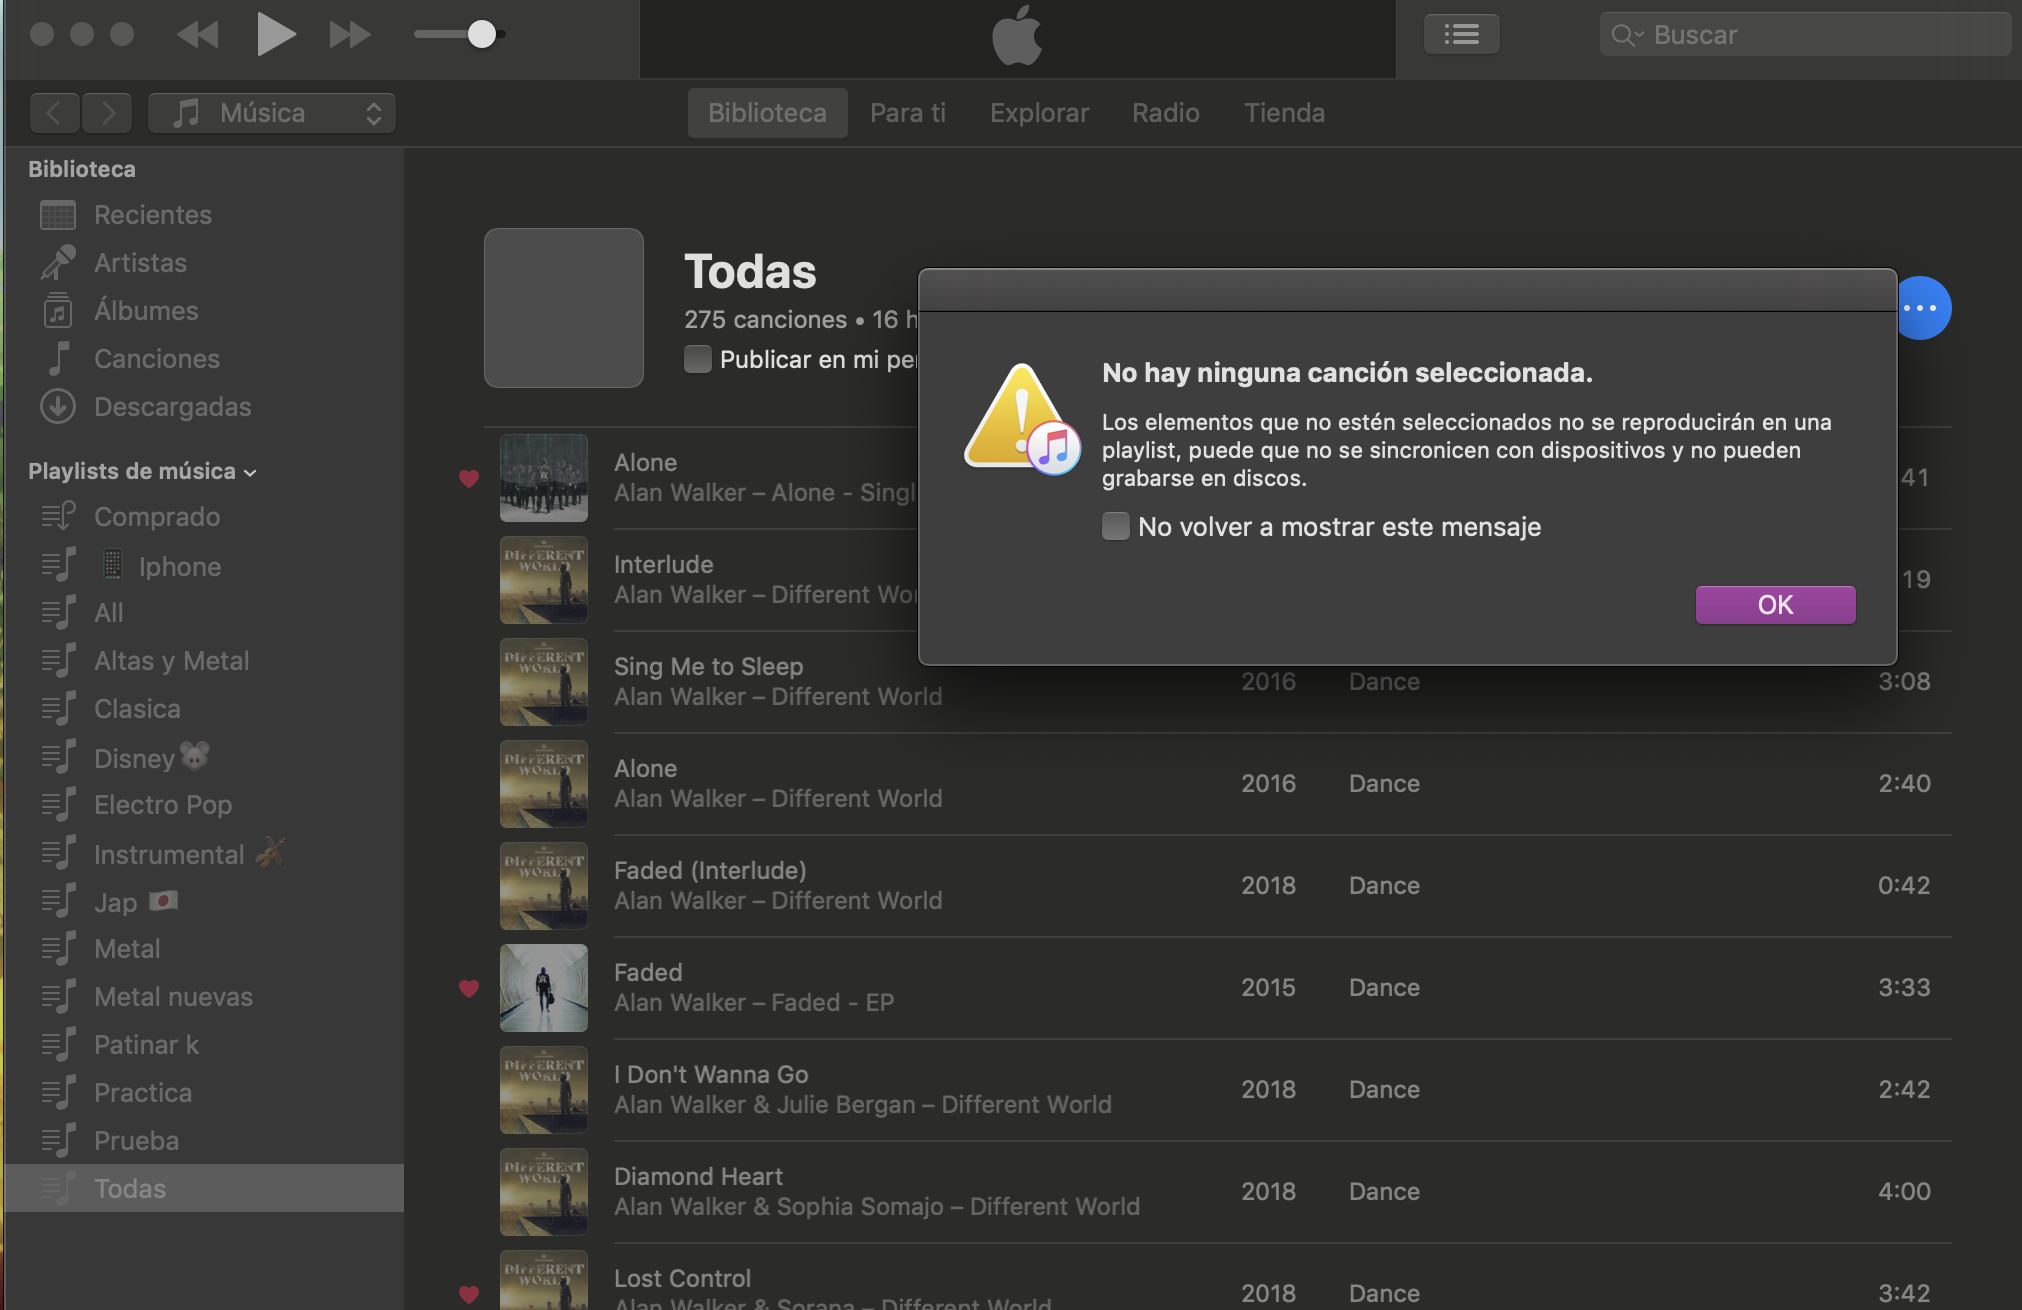The width and height of the screenshot is (2022, 1310).
Task: Open Descargadas in the library sidebar
Action: pyautogui.click(x=172, y=407)
